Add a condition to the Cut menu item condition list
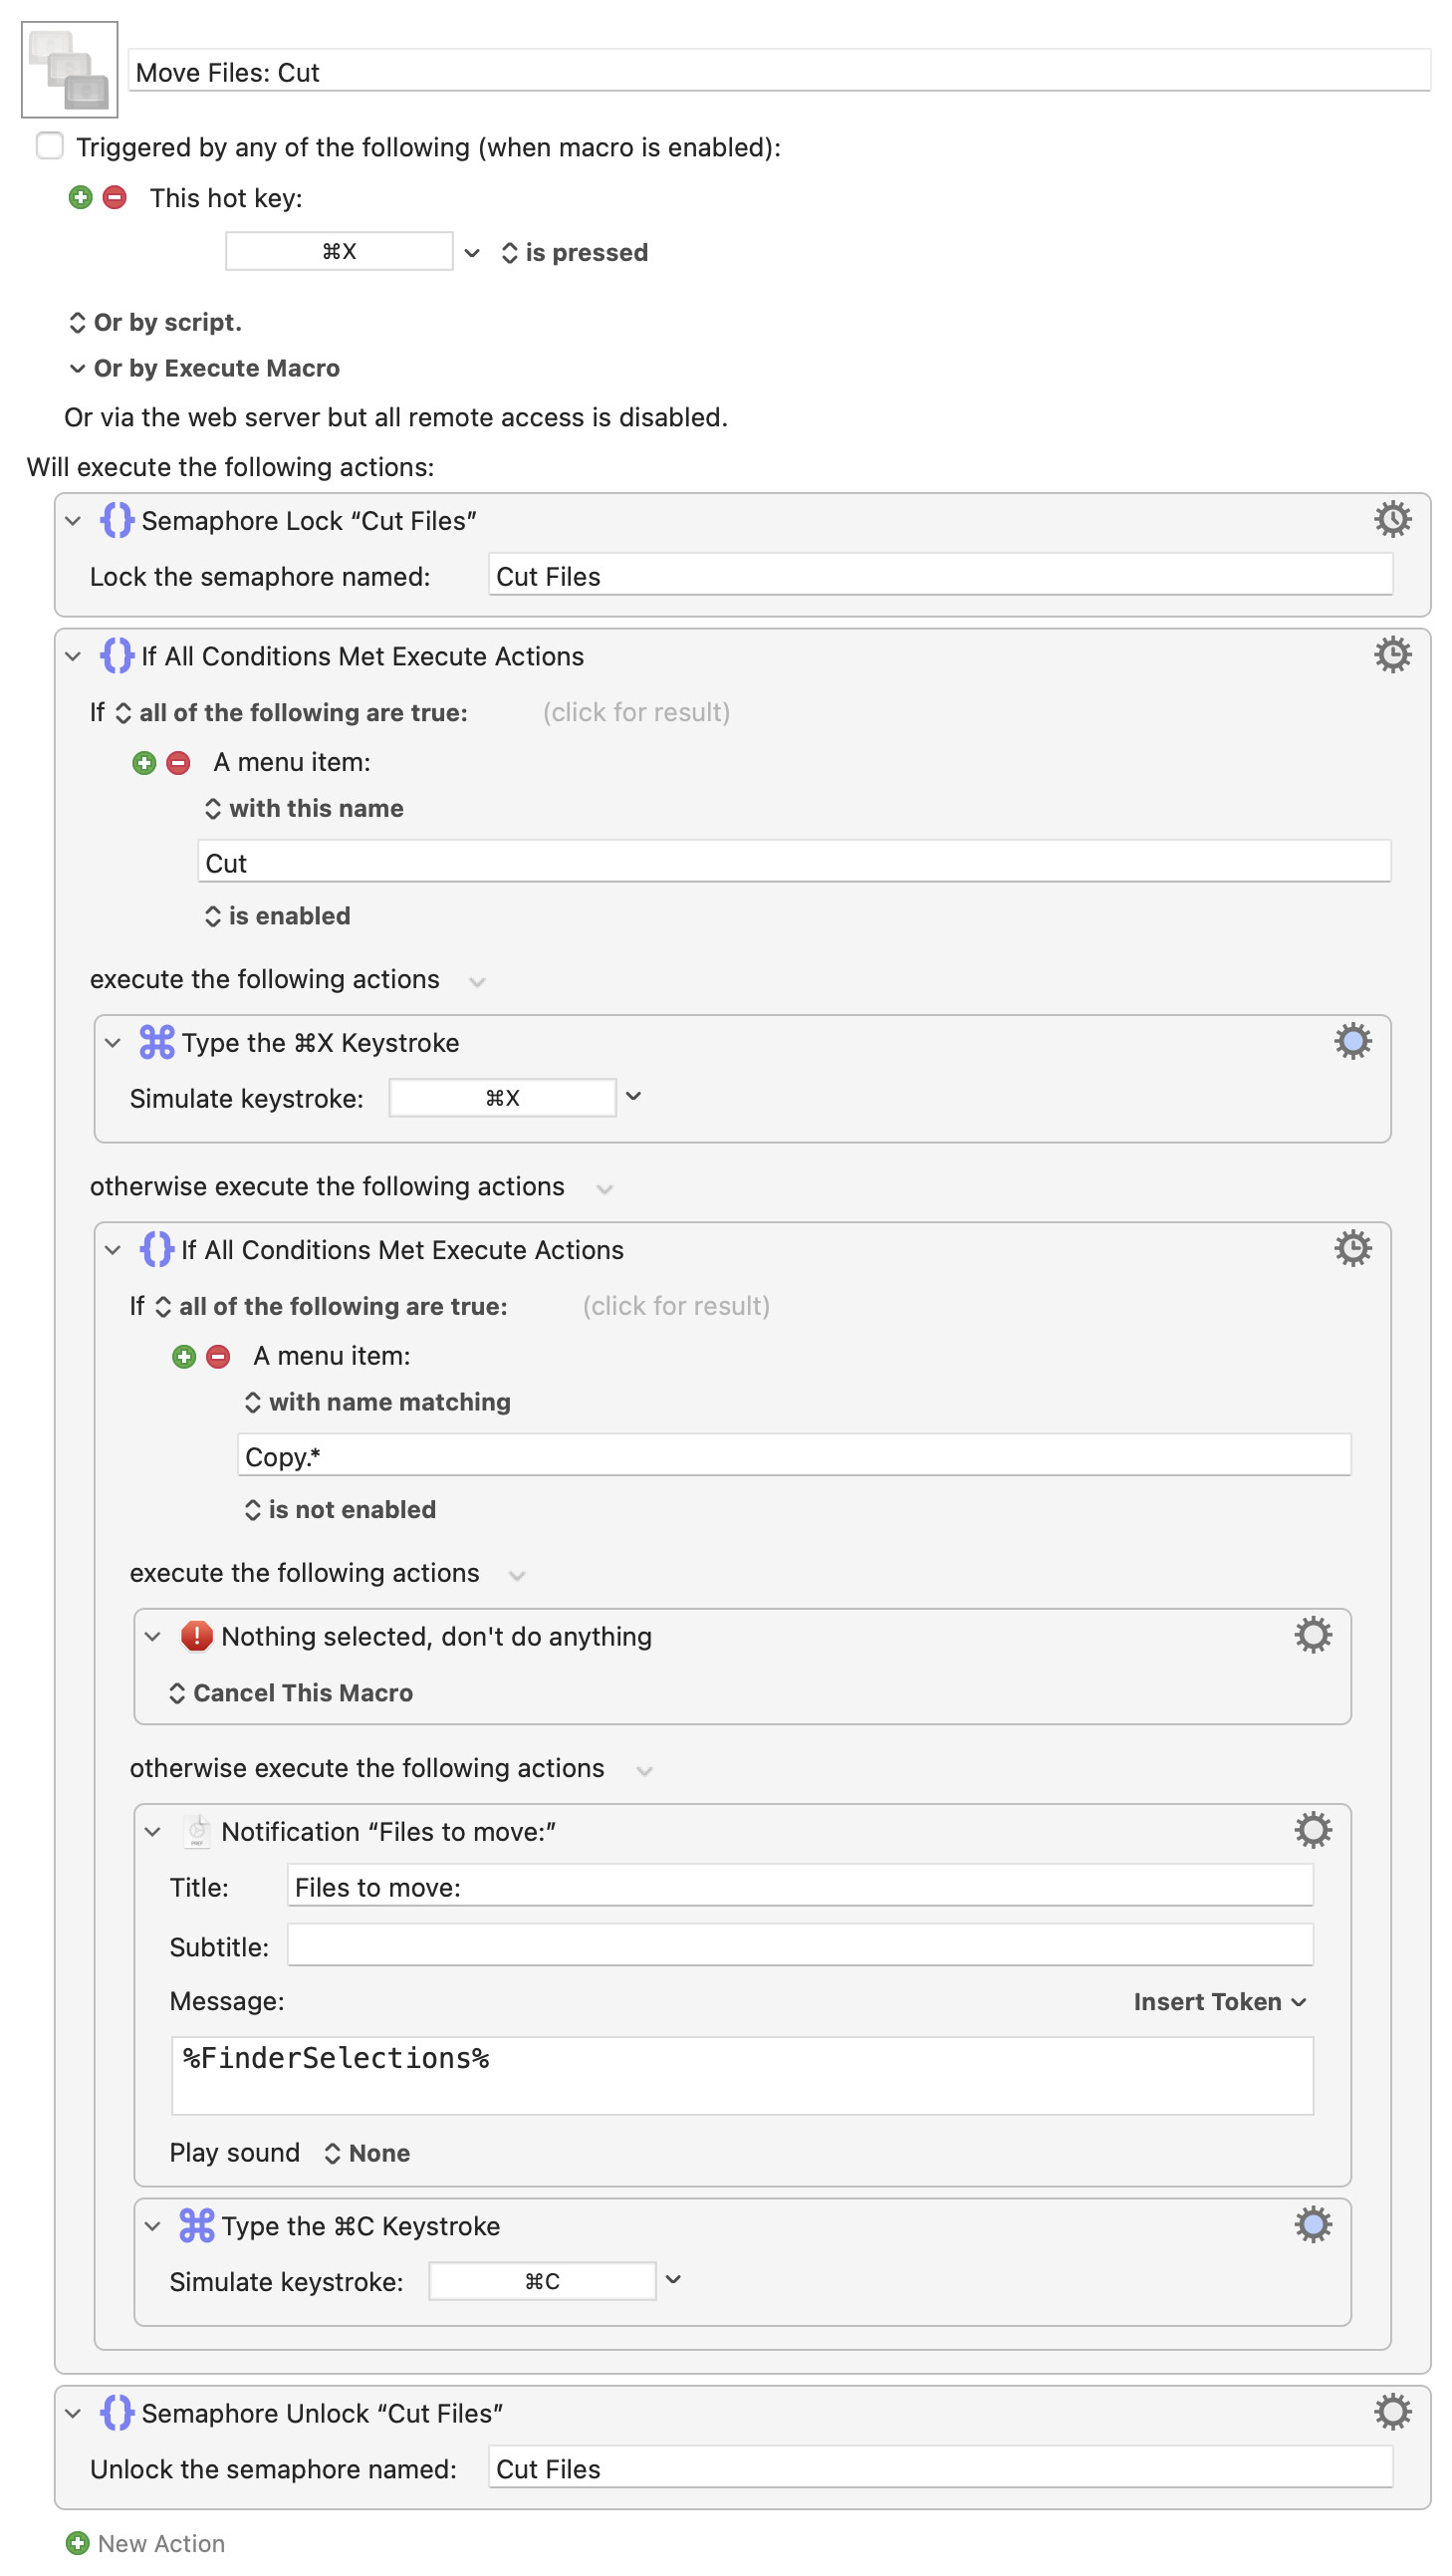The image size is (1452, 2576). tap(144, 763)
